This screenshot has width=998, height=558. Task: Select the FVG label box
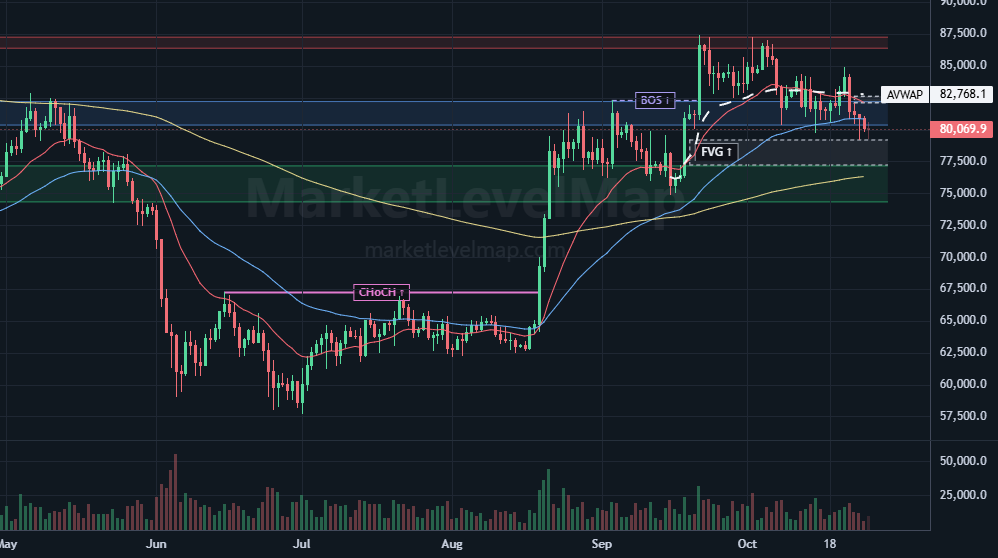(716, 152)
